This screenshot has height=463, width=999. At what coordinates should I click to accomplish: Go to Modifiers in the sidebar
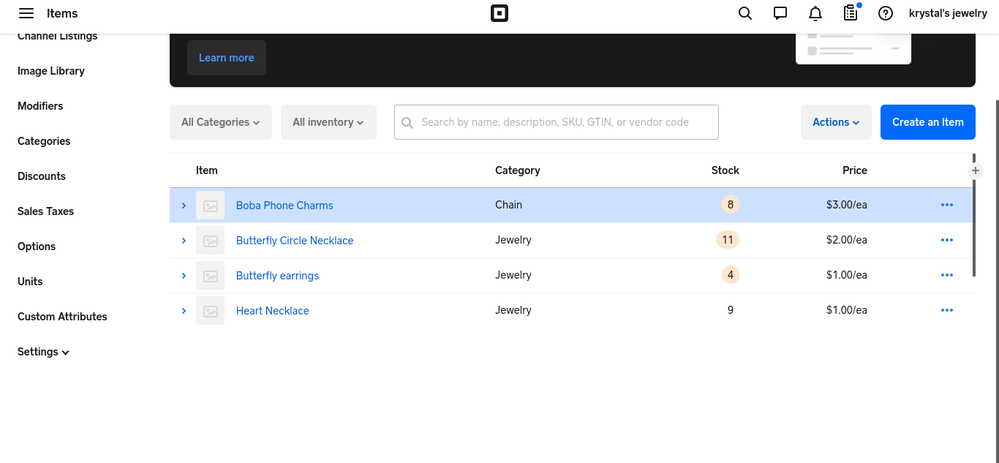click(40, 106)
